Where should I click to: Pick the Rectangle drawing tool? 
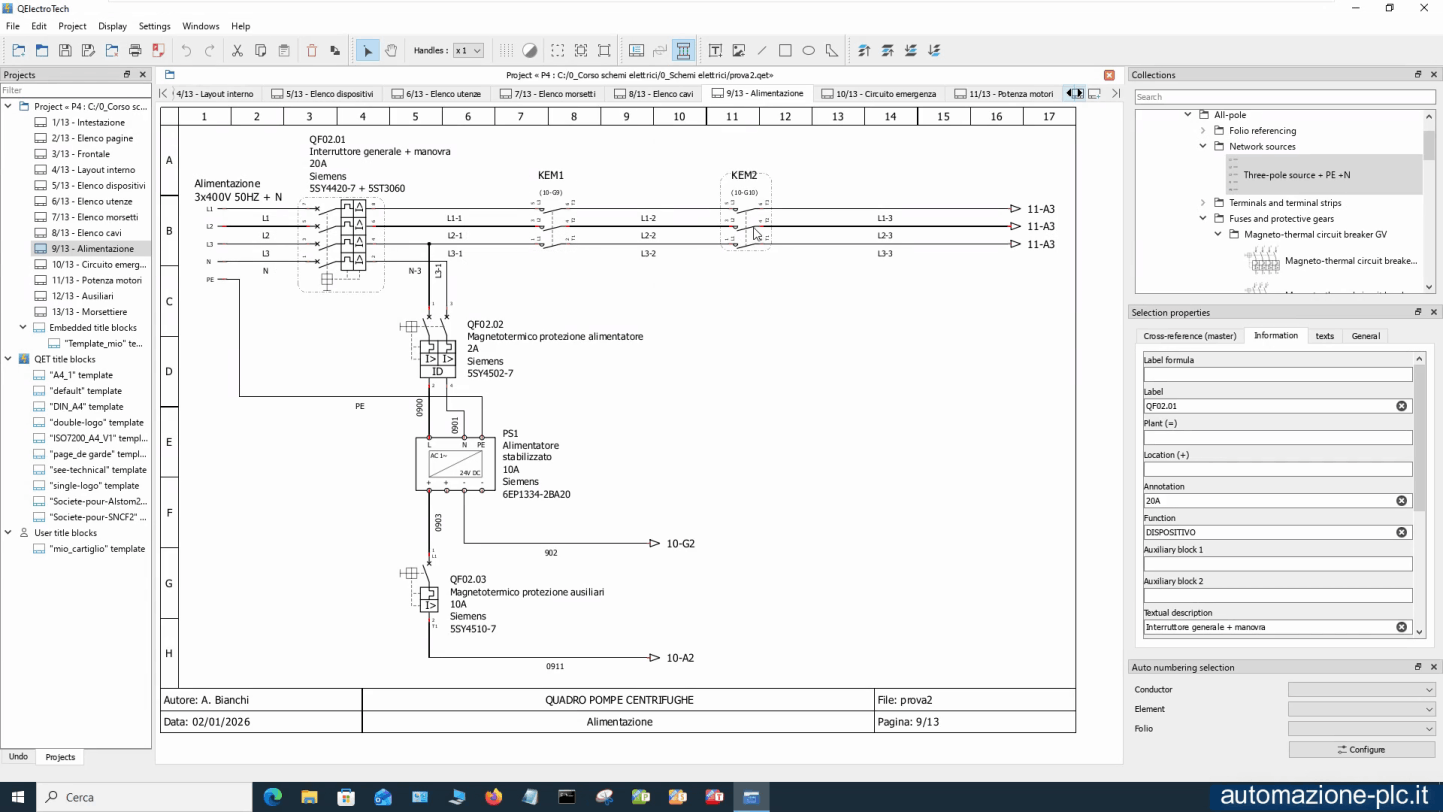pyautogui.click(x=786, y=50)
